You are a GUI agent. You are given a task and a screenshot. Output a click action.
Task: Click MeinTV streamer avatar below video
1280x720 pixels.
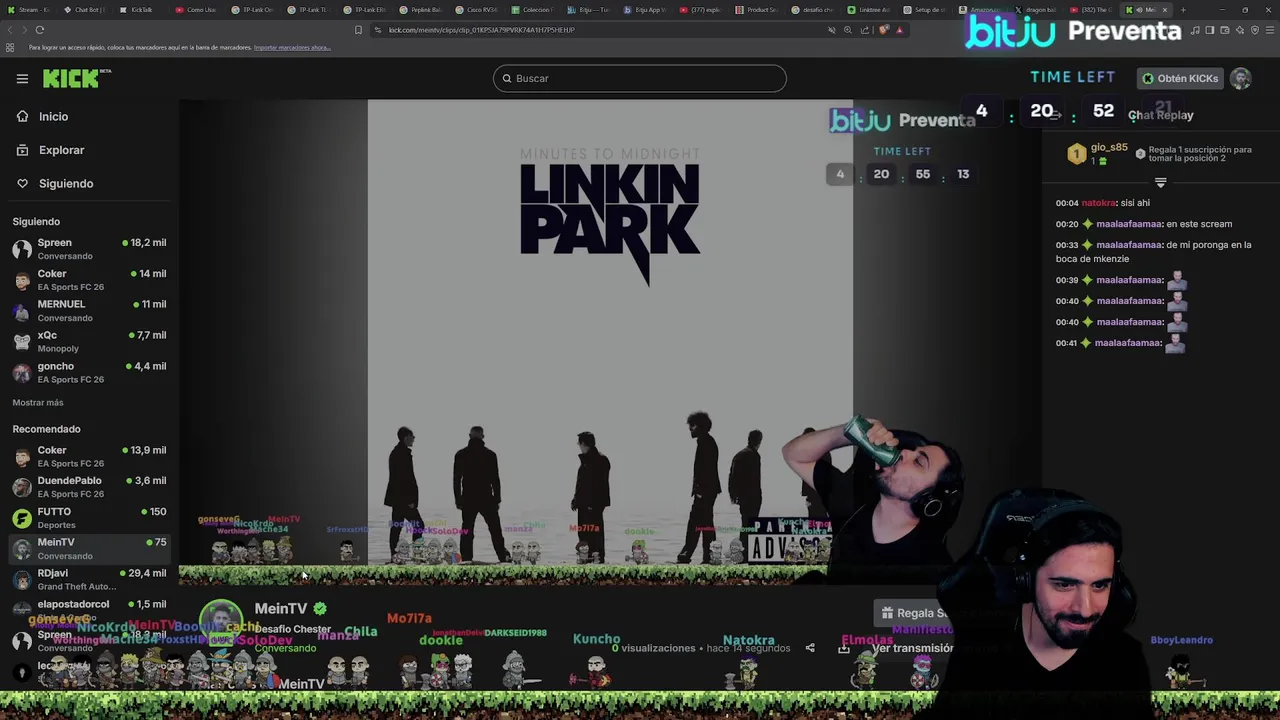click(221, 622)
